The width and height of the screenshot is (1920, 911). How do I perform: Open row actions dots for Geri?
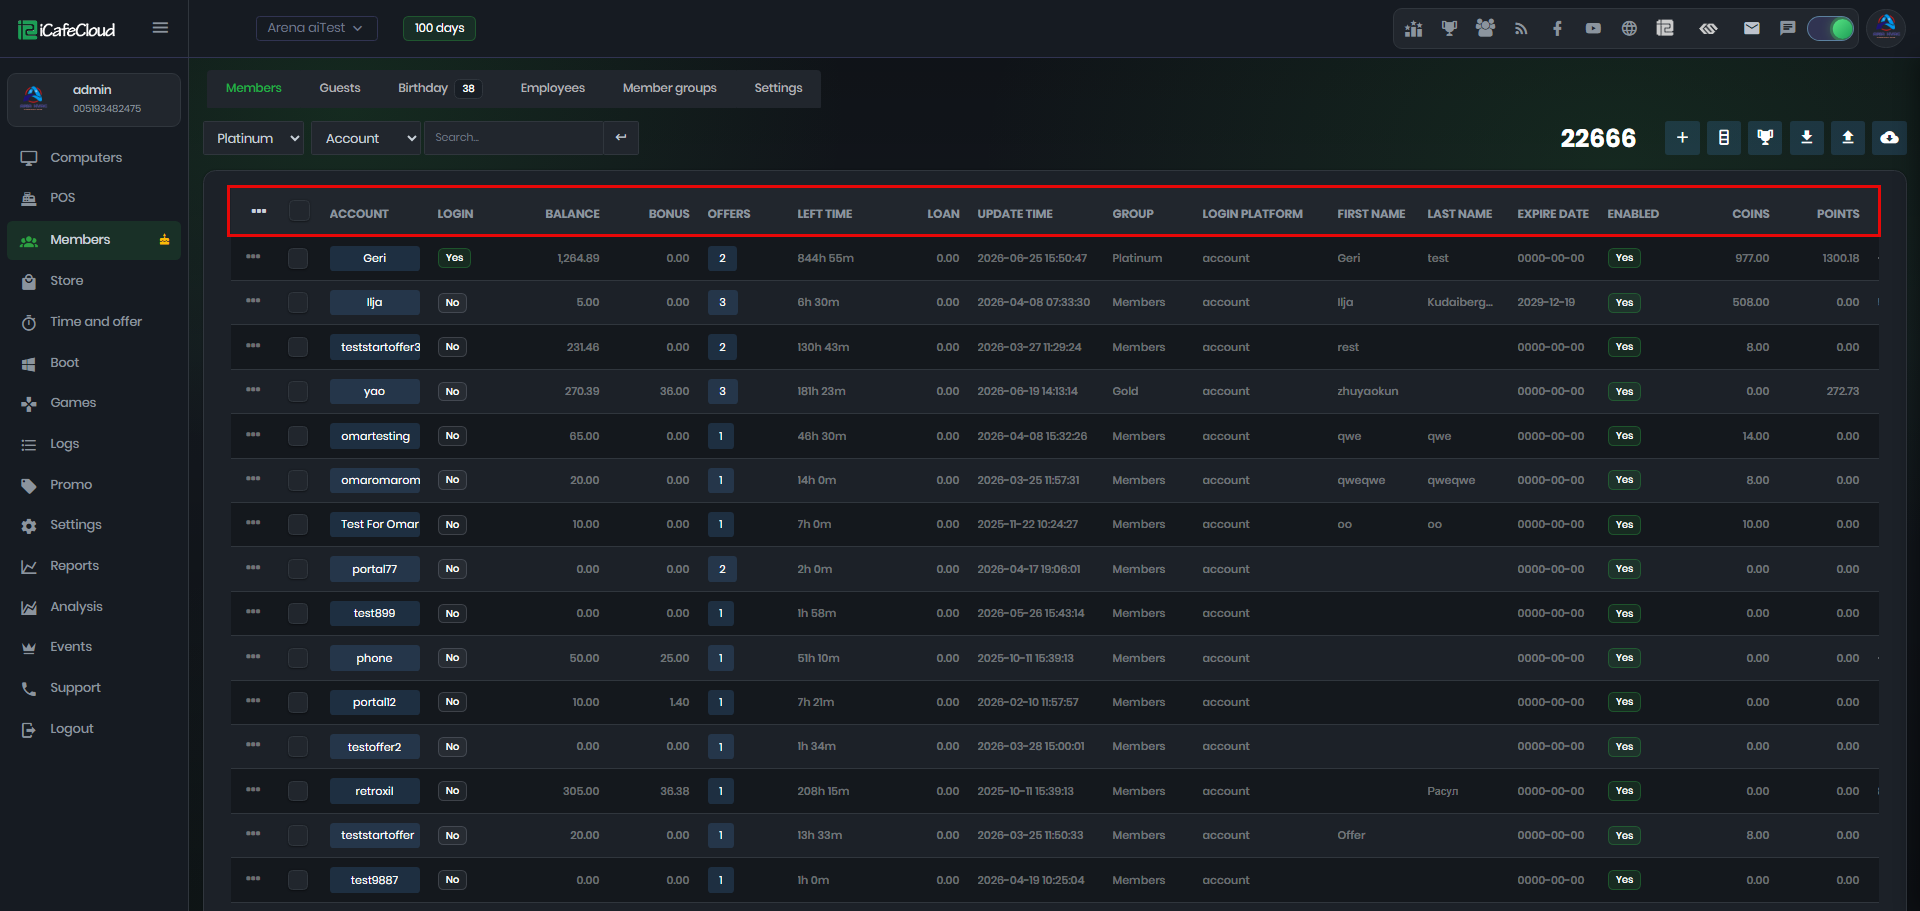(x=253, y=257)
